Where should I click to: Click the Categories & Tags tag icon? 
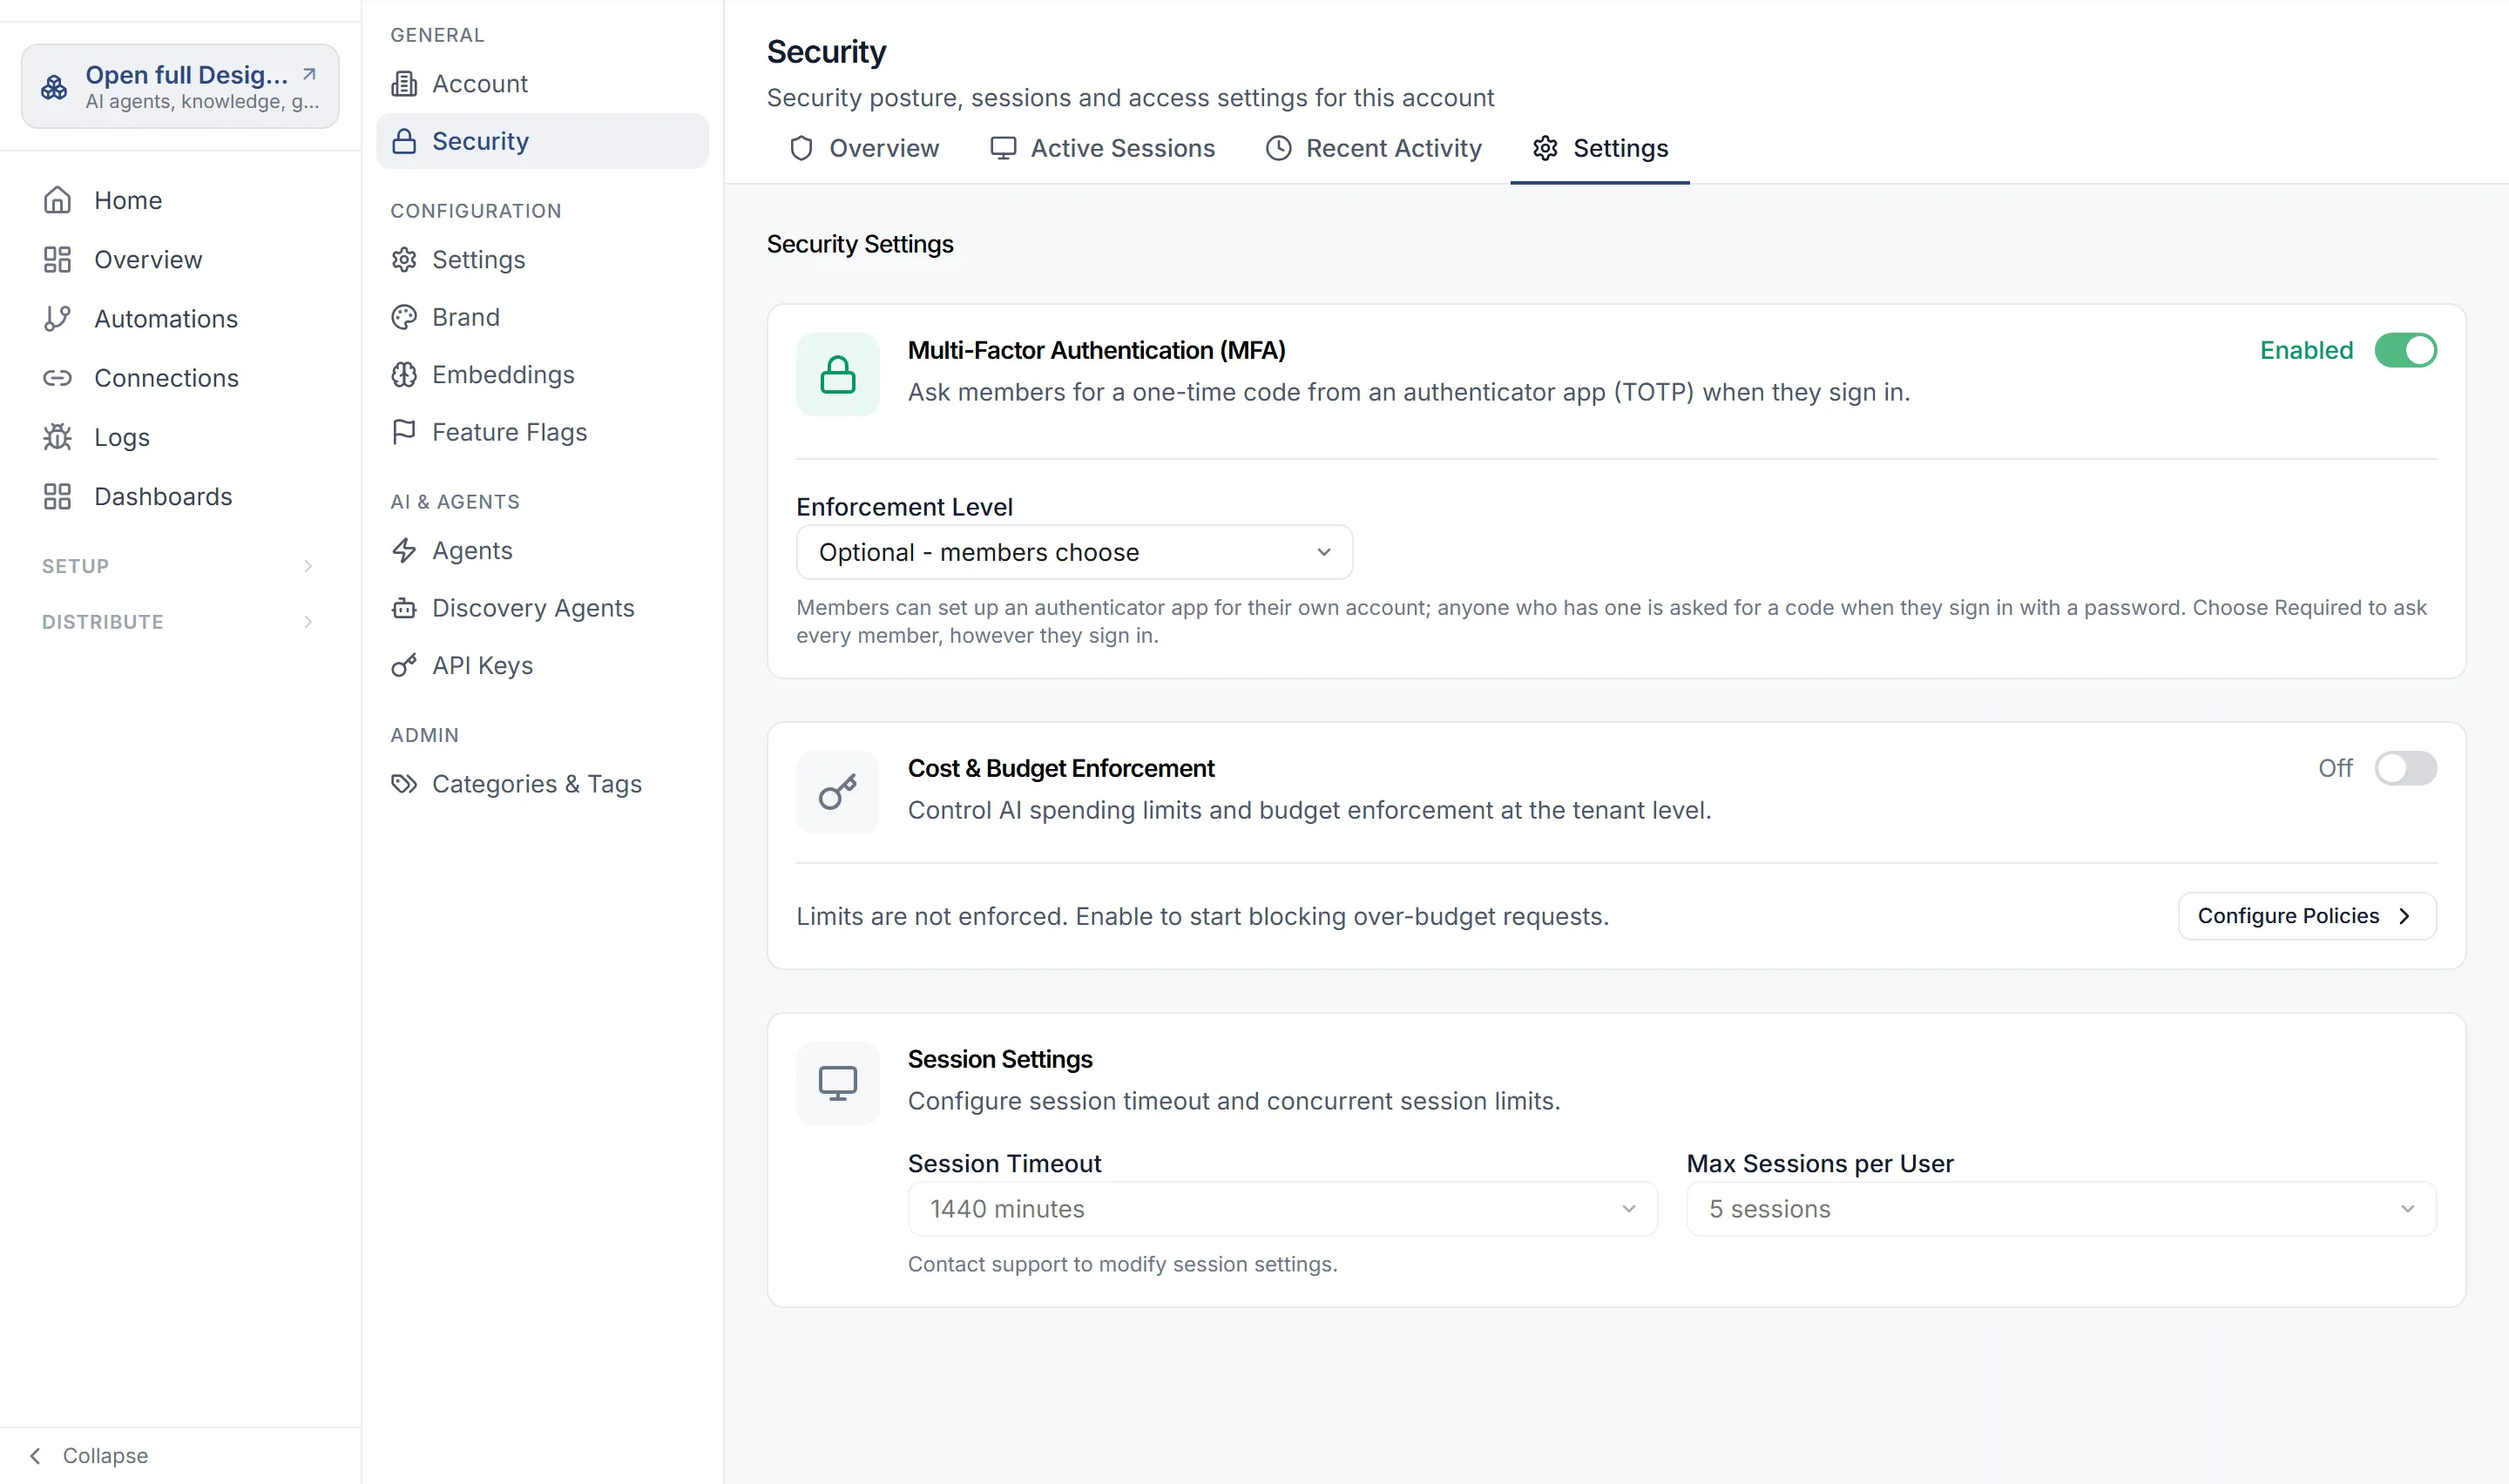[404, 784]
